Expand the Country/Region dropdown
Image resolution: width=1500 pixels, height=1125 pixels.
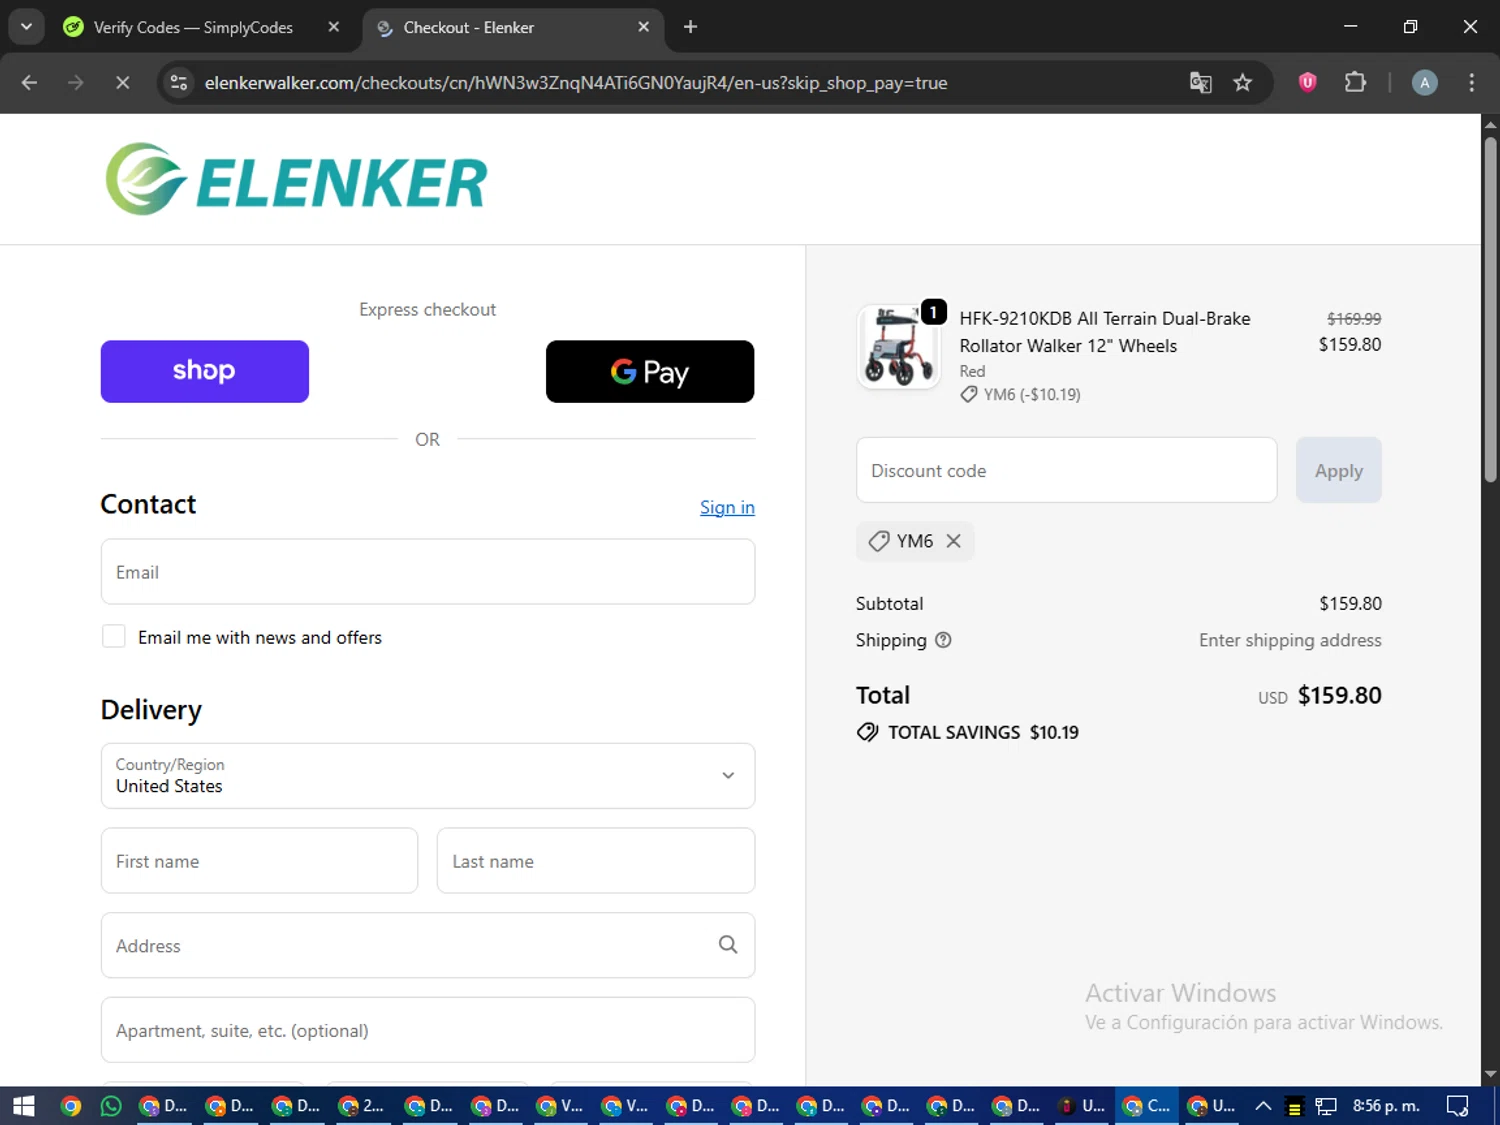tap(428, 776)
